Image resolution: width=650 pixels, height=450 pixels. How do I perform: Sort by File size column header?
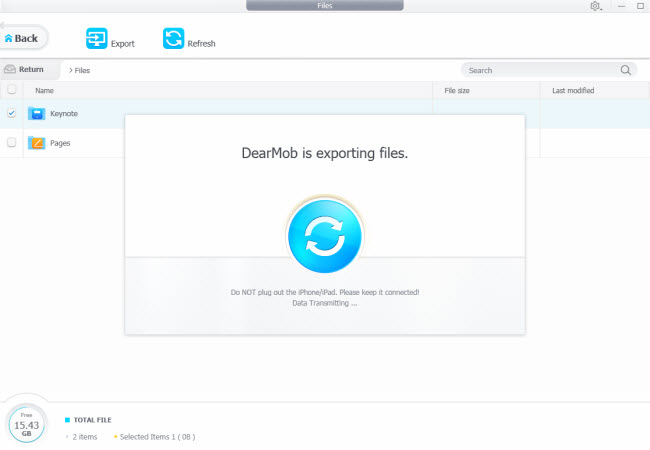coord(457,90)
